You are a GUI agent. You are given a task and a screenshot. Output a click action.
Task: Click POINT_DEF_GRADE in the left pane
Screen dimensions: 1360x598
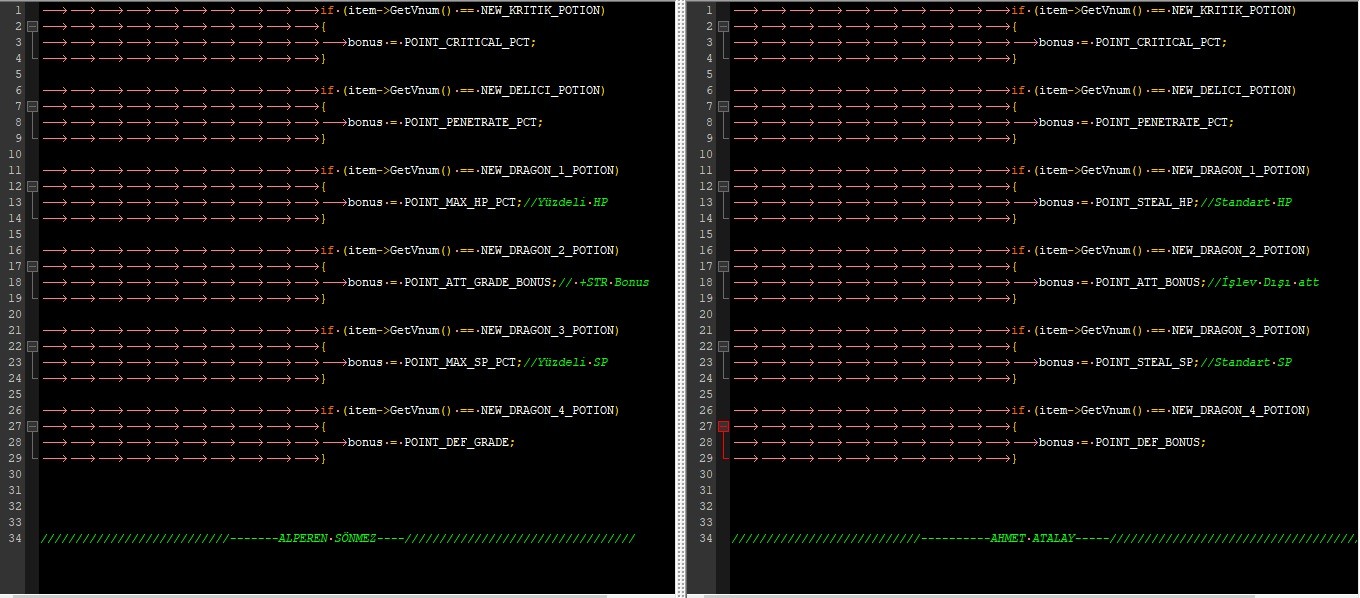458,442
